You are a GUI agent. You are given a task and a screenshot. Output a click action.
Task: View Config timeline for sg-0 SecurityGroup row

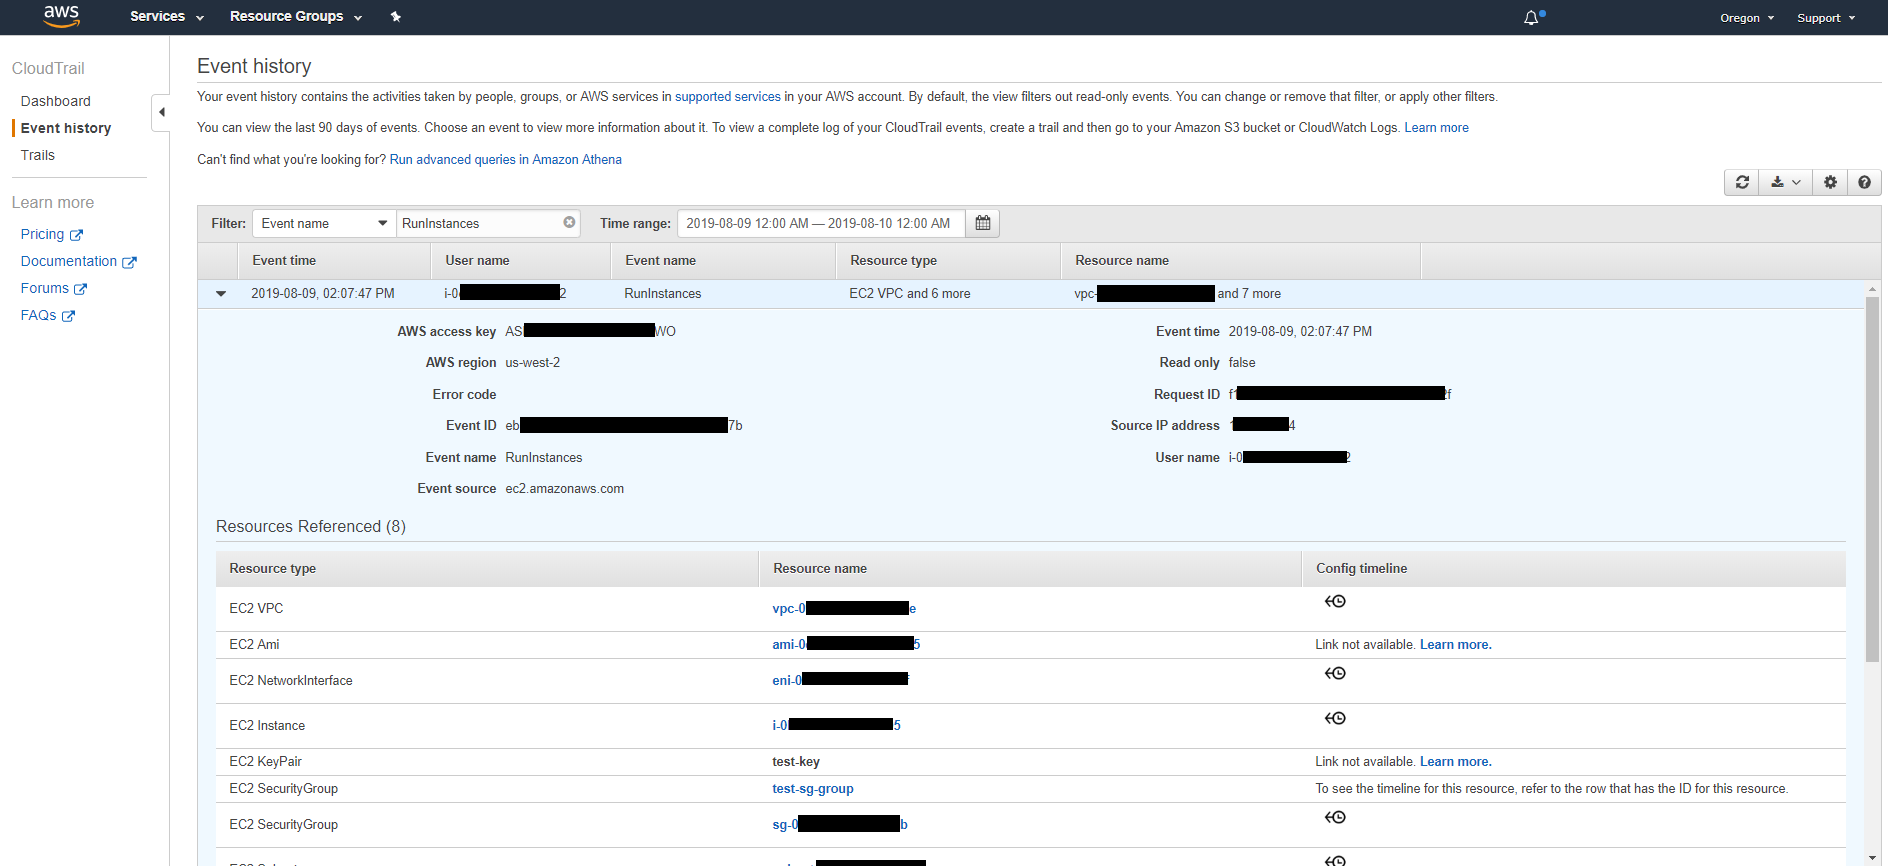tap(1335, 817)
